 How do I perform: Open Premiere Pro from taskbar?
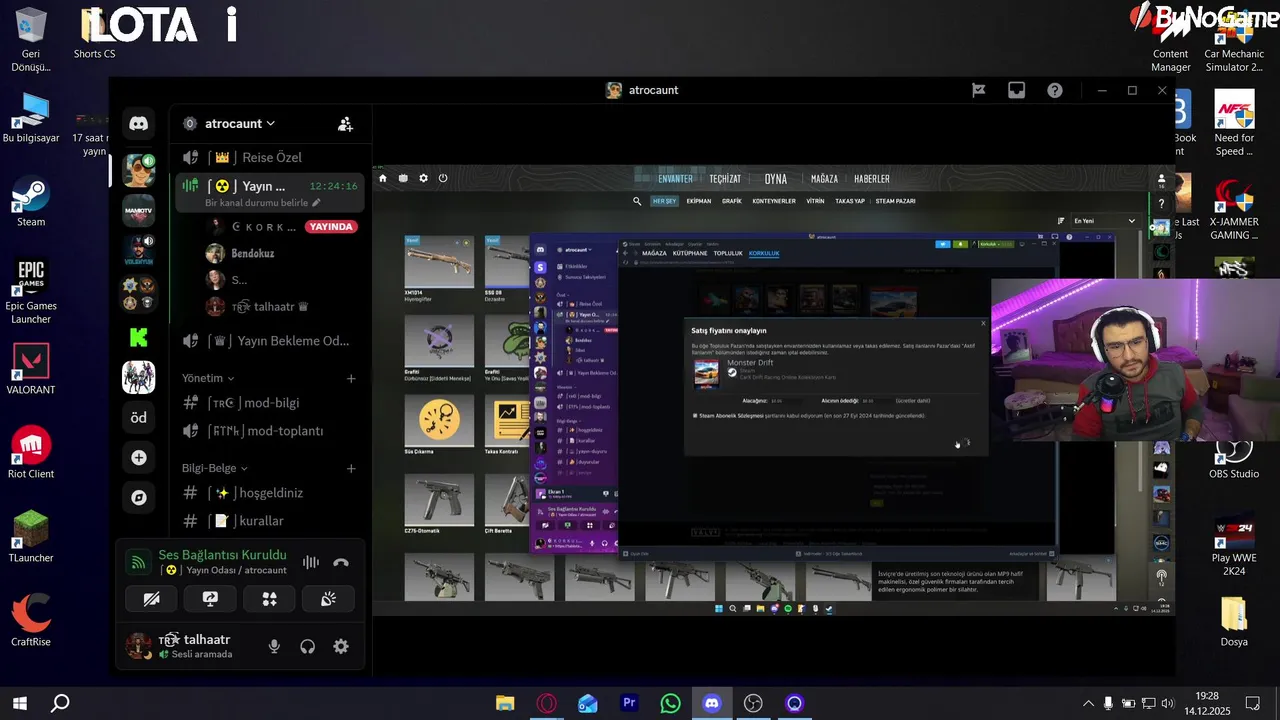(x=629, y=704)
